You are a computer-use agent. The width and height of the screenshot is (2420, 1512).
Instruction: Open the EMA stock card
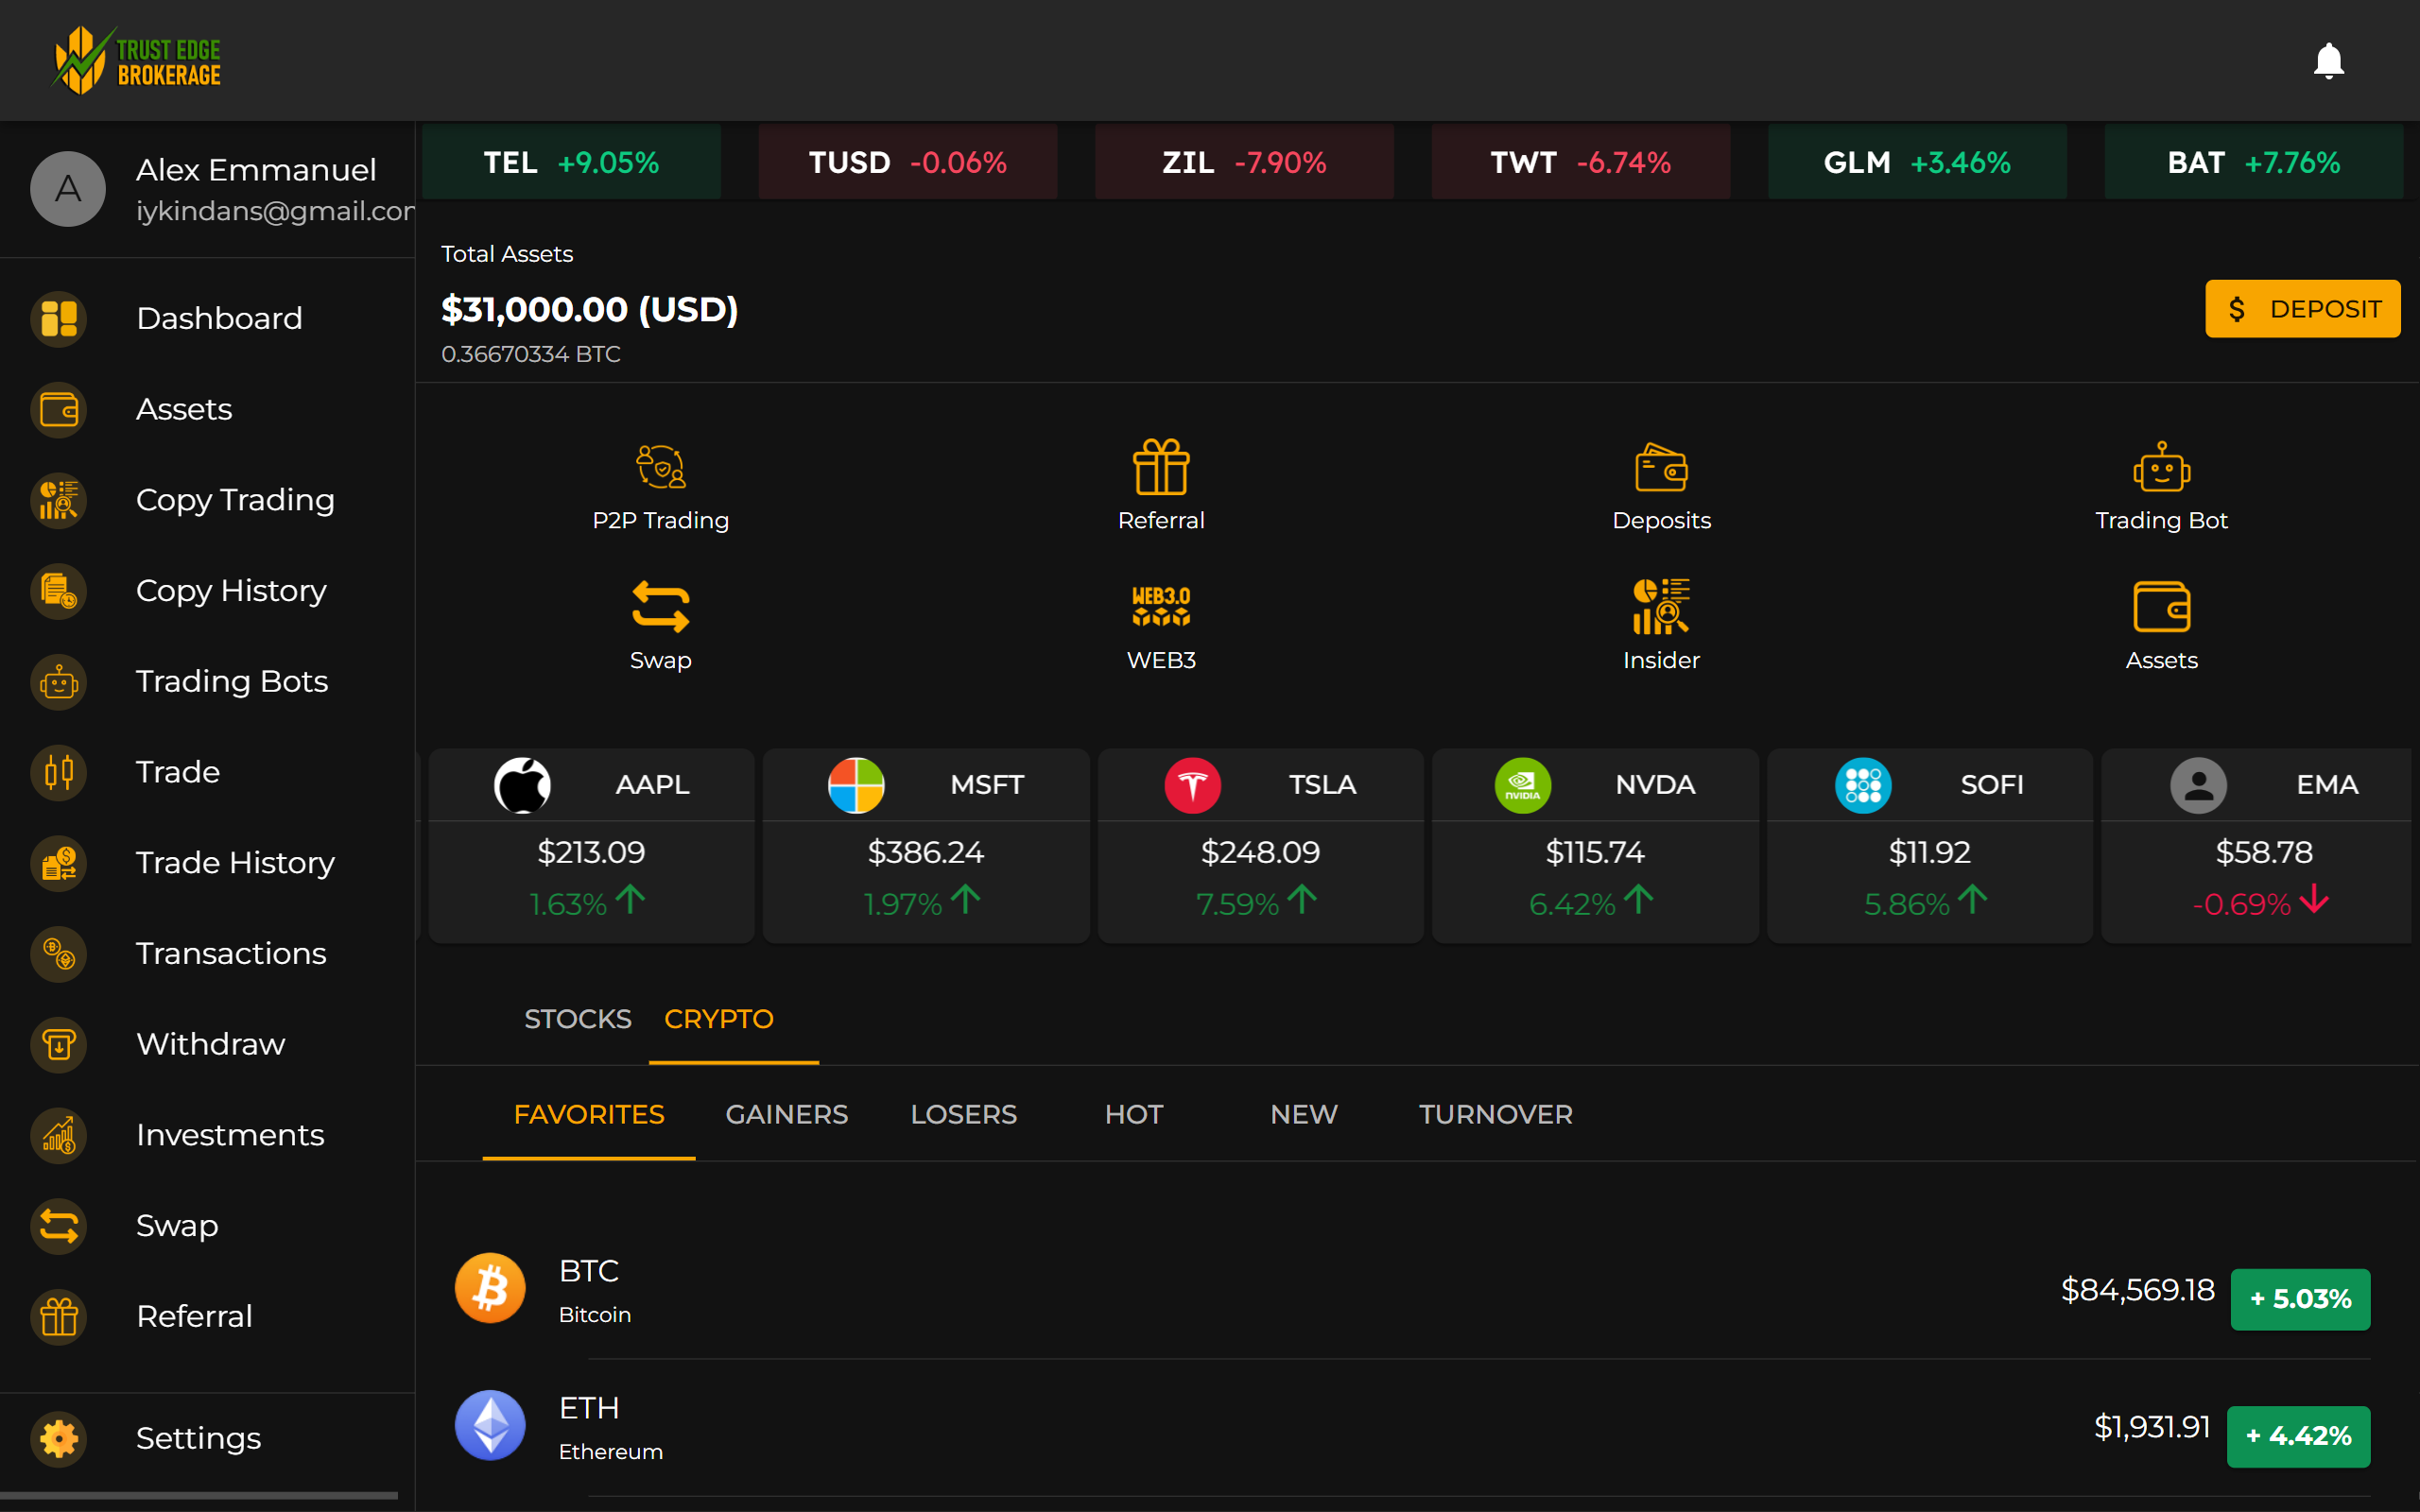tap(2256, 846)
